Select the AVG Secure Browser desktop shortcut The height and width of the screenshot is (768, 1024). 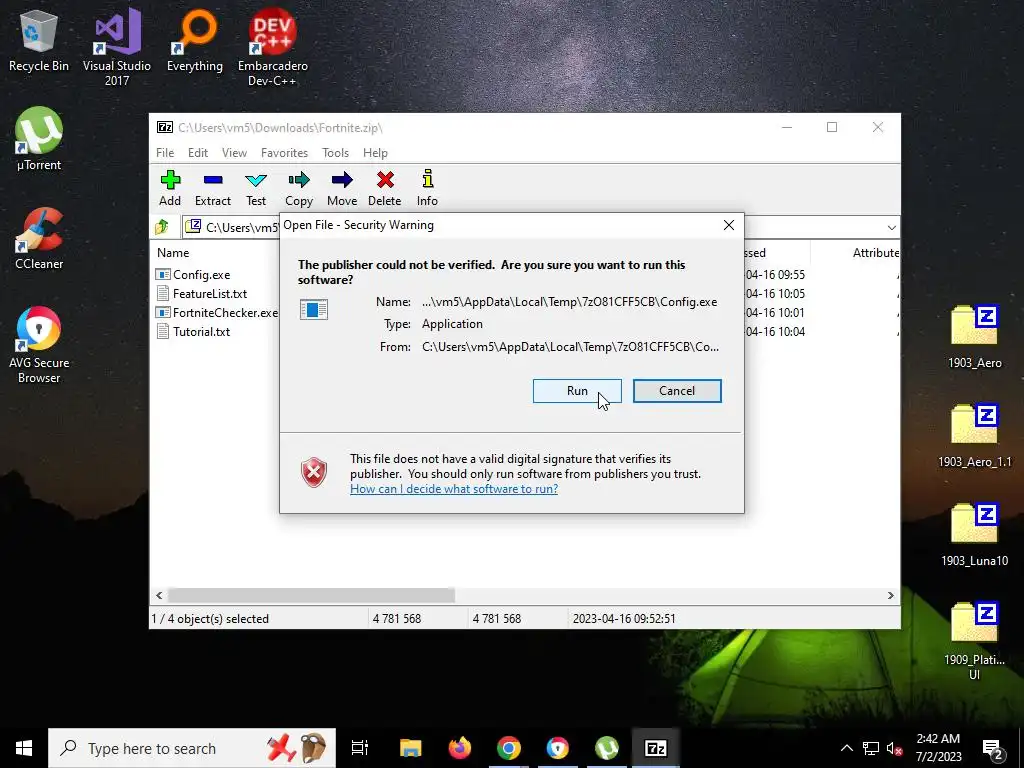(39, 345)
